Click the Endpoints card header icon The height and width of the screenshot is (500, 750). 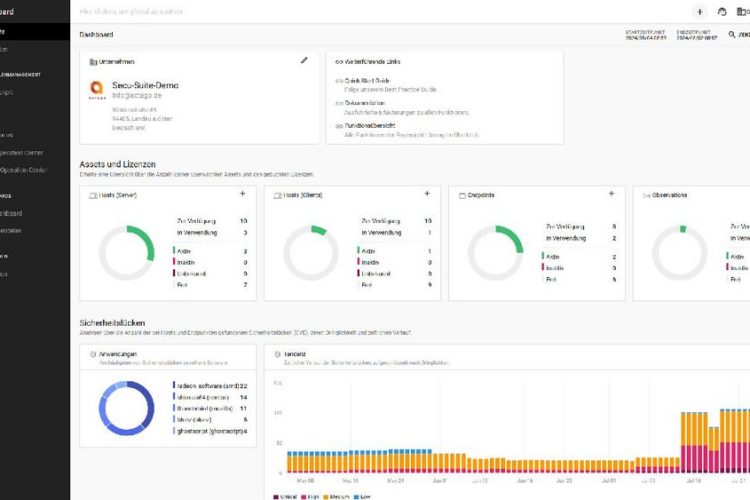pyautogui.click(x=462, y=195)
